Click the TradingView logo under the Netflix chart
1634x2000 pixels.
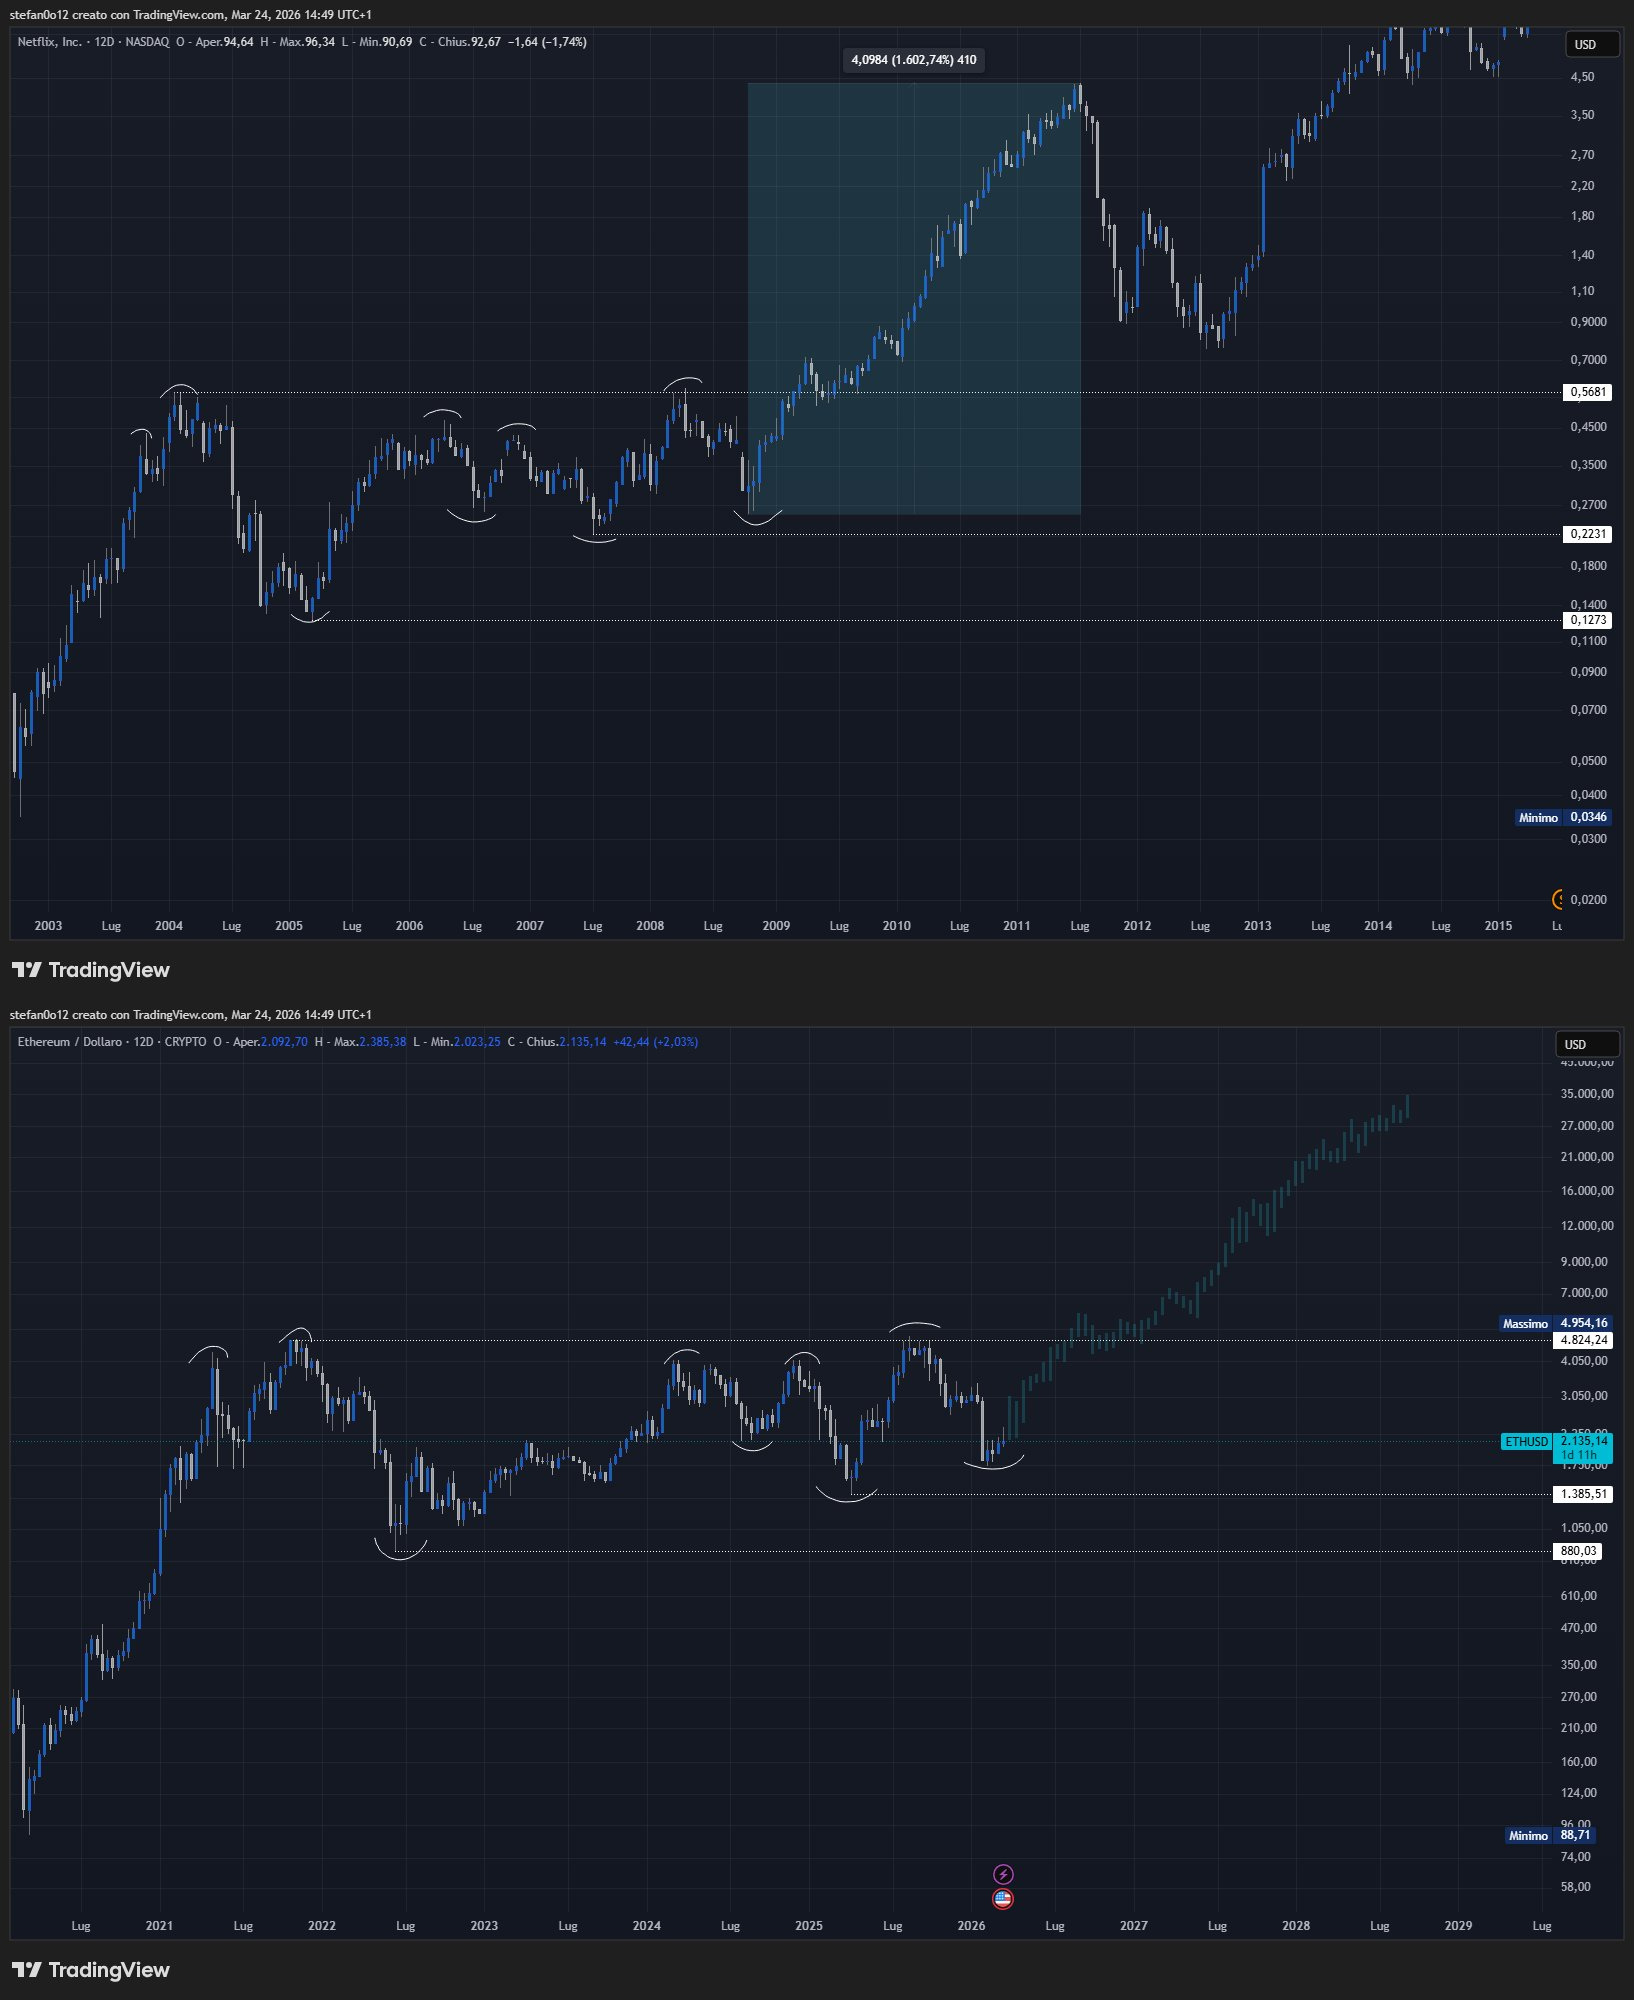pyautogui.click(x=90, y=970)
